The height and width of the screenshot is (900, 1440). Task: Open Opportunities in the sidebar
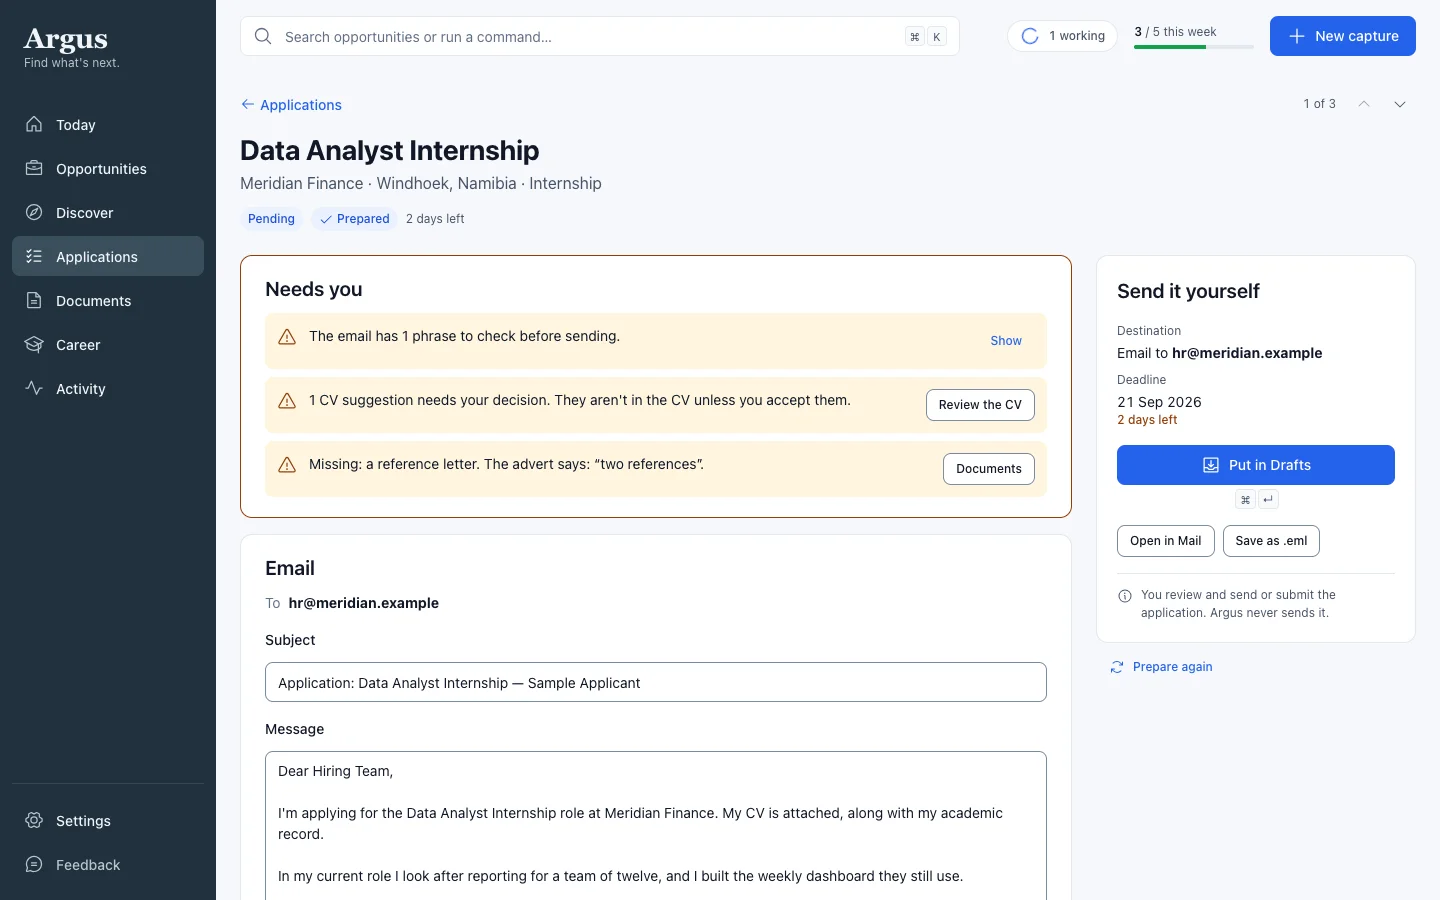(x=108, y=168)
